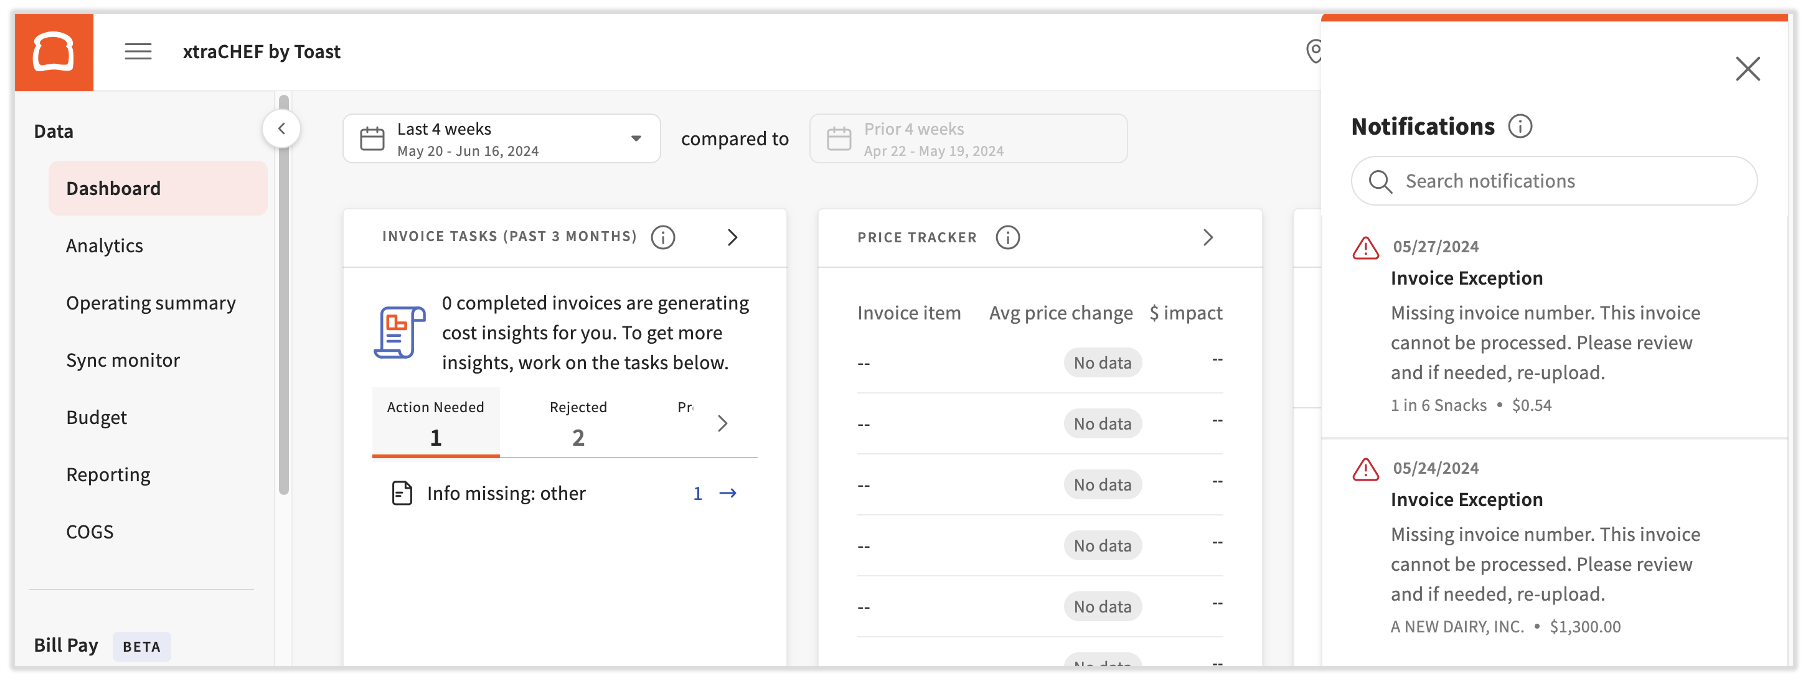Click the Search notifications field
Image resolution: width=1806 pixels, height=680 pixels.
pyautogui.click(x=1554, y=181)
